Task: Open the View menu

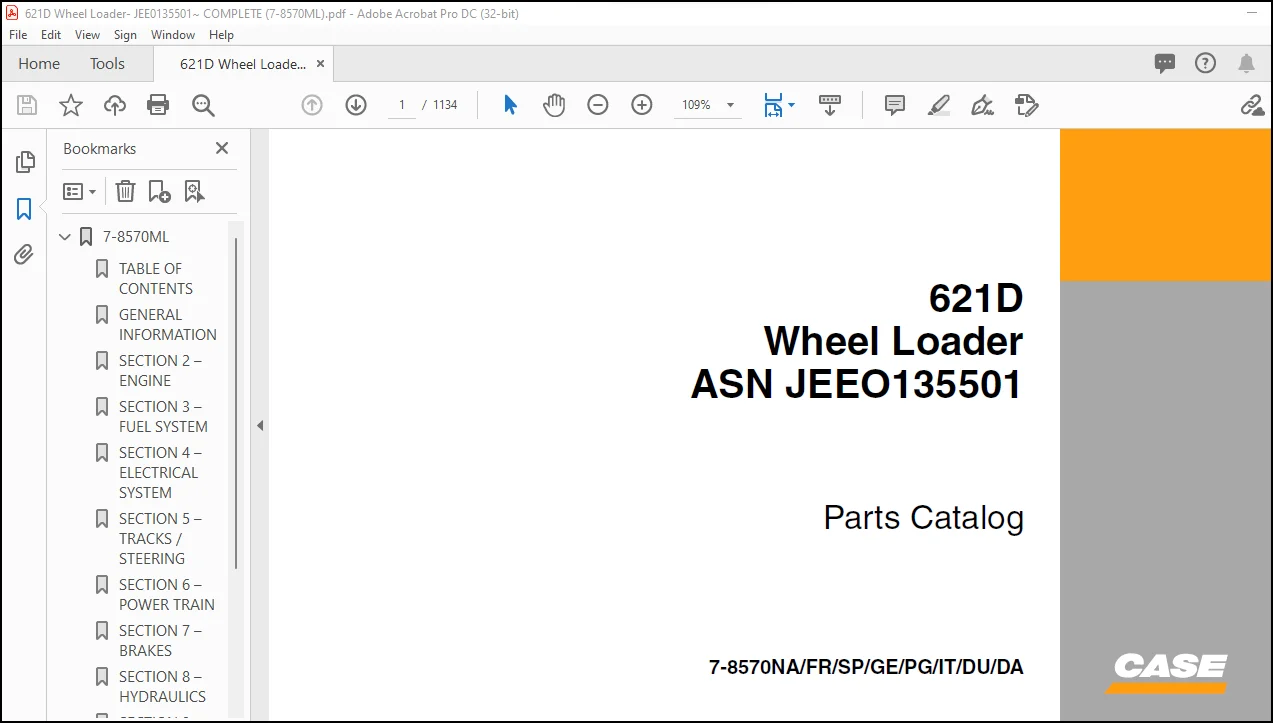Action: 88,34
